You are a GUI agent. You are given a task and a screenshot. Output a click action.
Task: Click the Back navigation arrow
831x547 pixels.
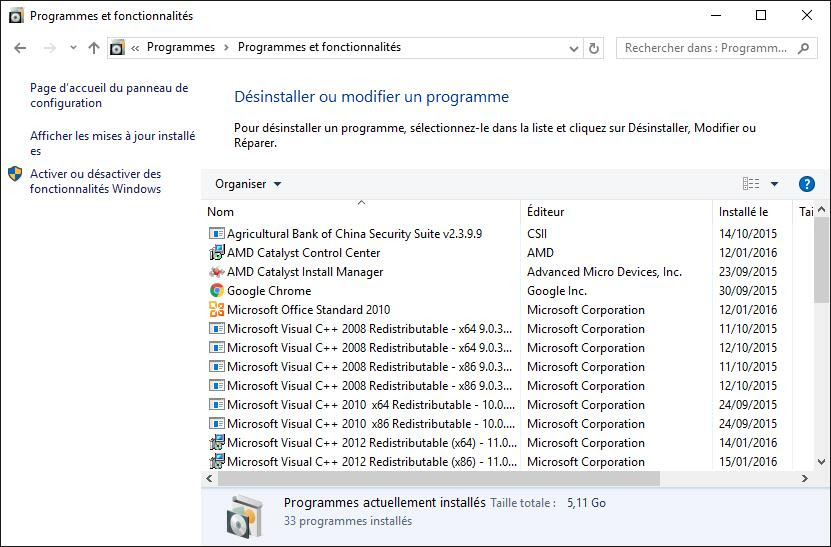pos(20,48)
